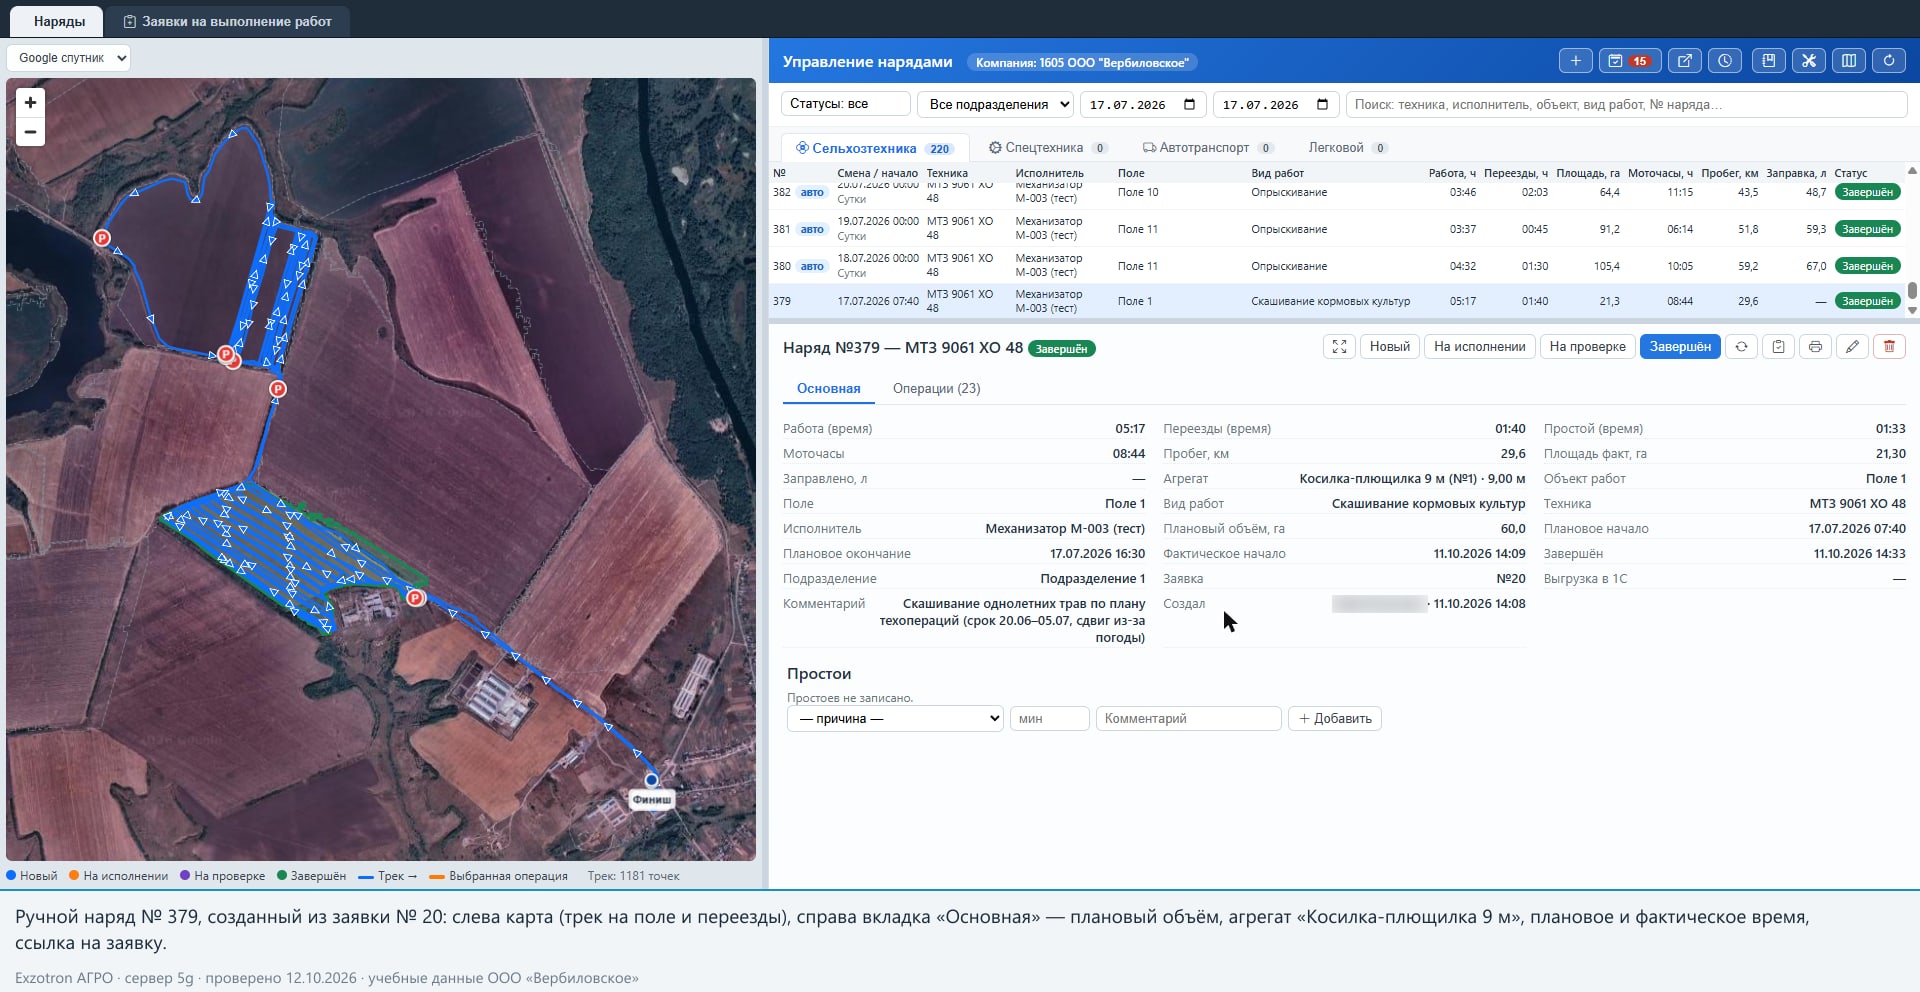Print order 379 with printer icon
The width and height of the screenshot is (1920, 992).
1815,347
